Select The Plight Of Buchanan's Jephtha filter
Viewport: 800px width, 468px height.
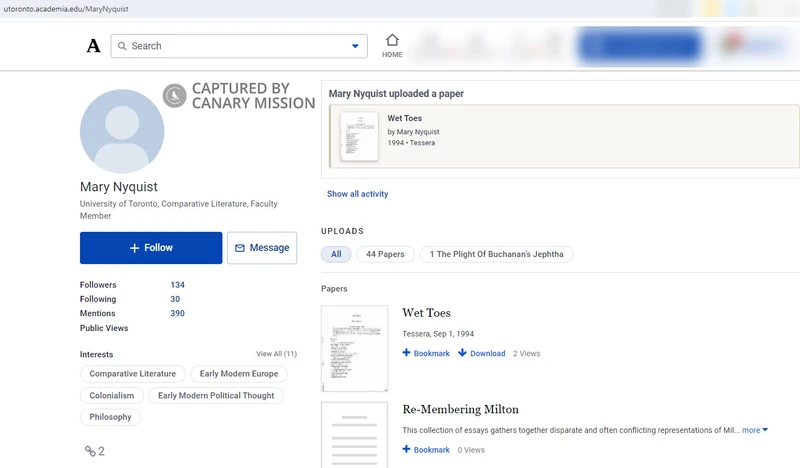point(496,254)
